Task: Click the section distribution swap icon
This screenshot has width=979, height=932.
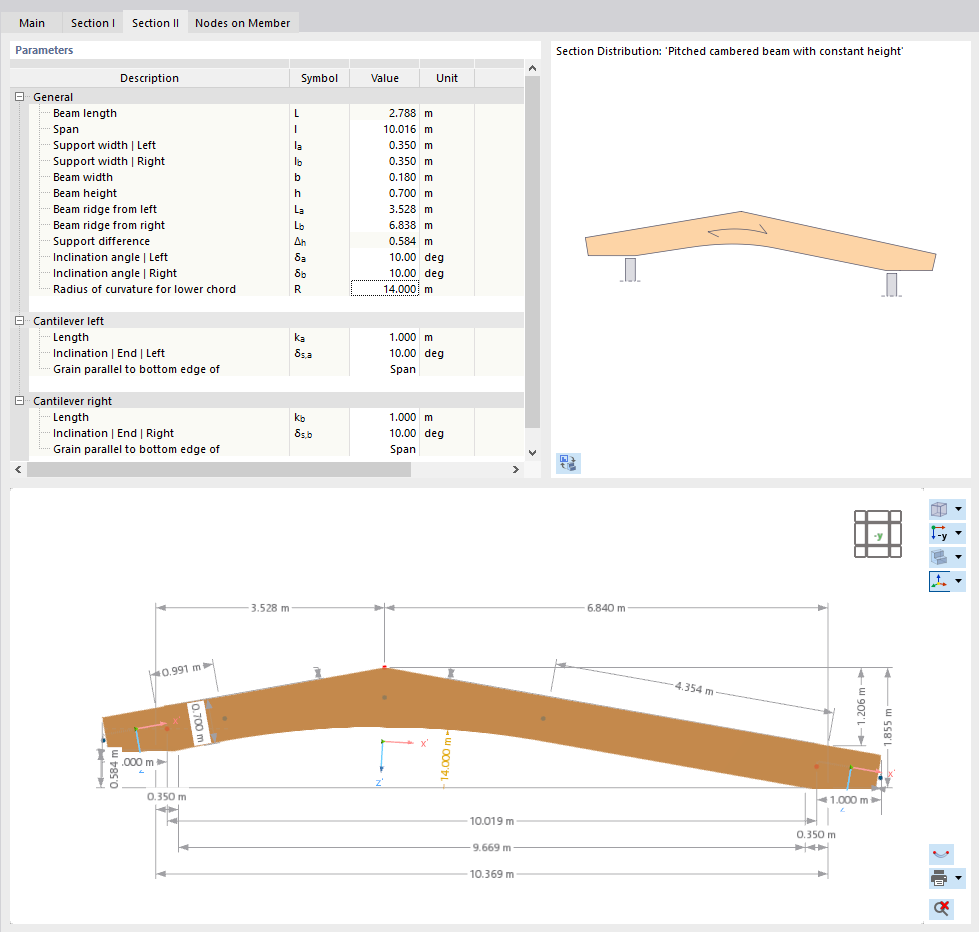Action: pos(568,463)
